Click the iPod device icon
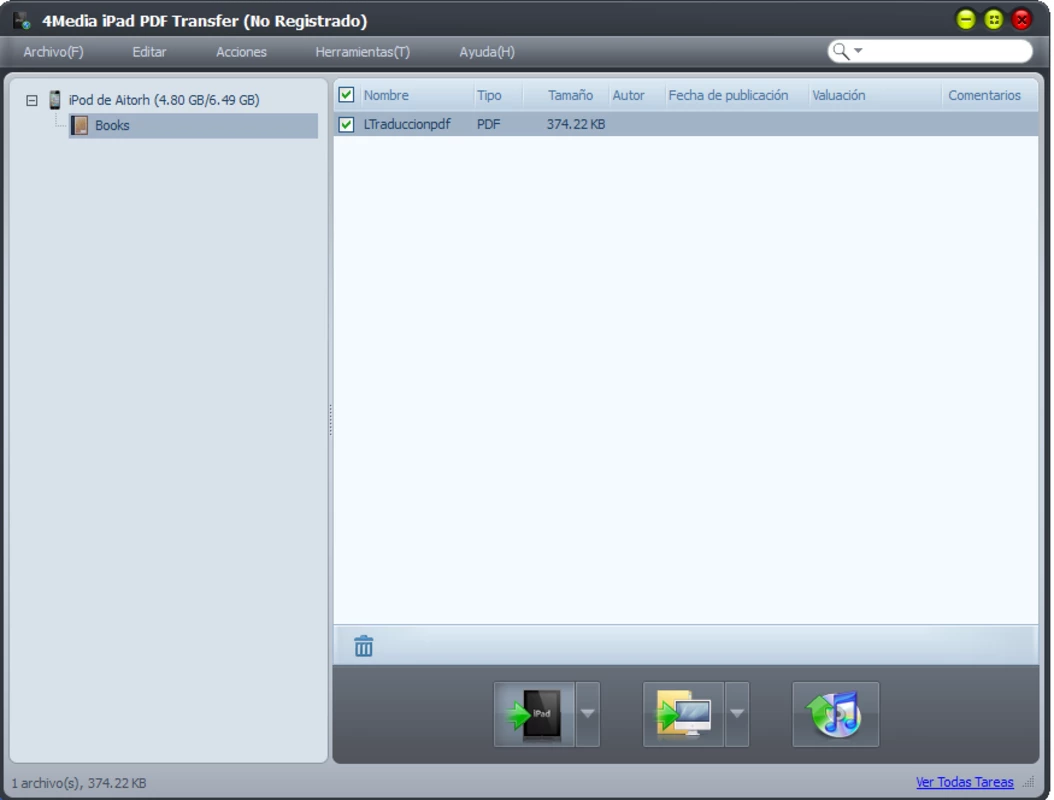The width and height of the screenshot is (1054, 800). click(x=54, y=99)
